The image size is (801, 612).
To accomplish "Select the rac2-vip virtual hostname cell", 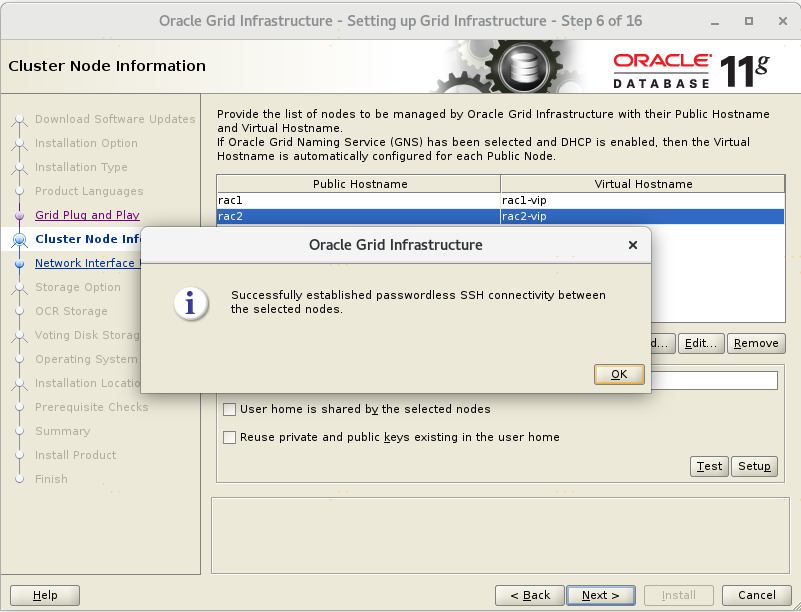I will 642,216.
